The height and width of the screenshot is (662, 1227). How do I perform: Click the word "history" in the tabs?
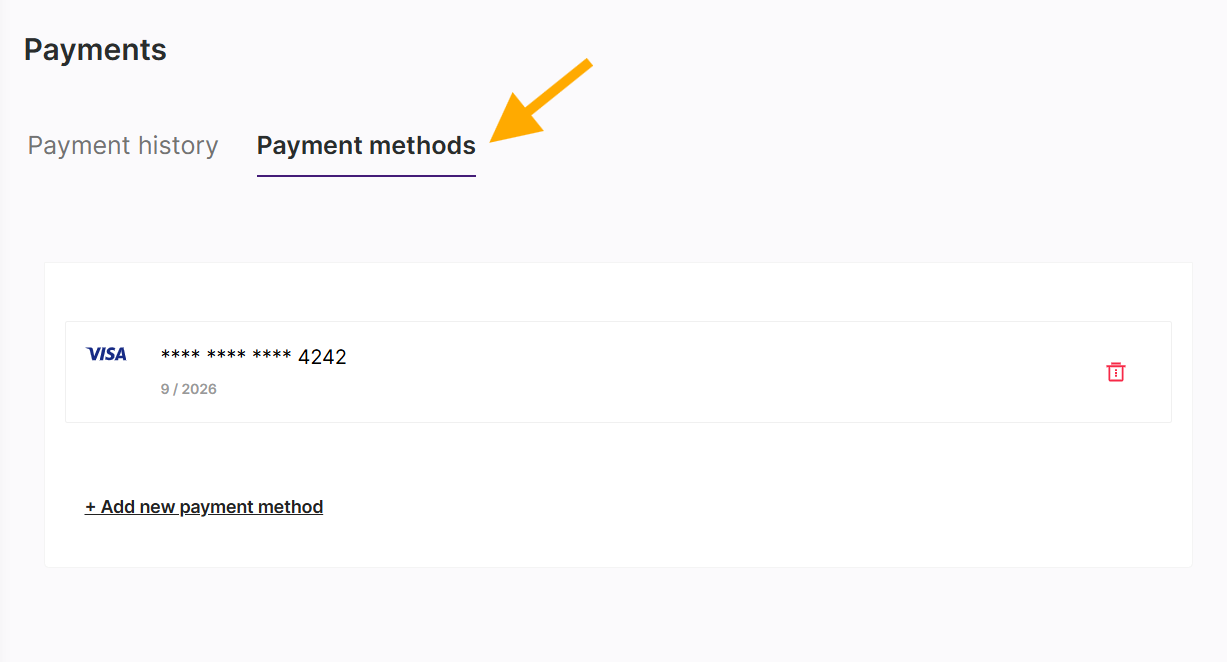[x=171, y=146]
